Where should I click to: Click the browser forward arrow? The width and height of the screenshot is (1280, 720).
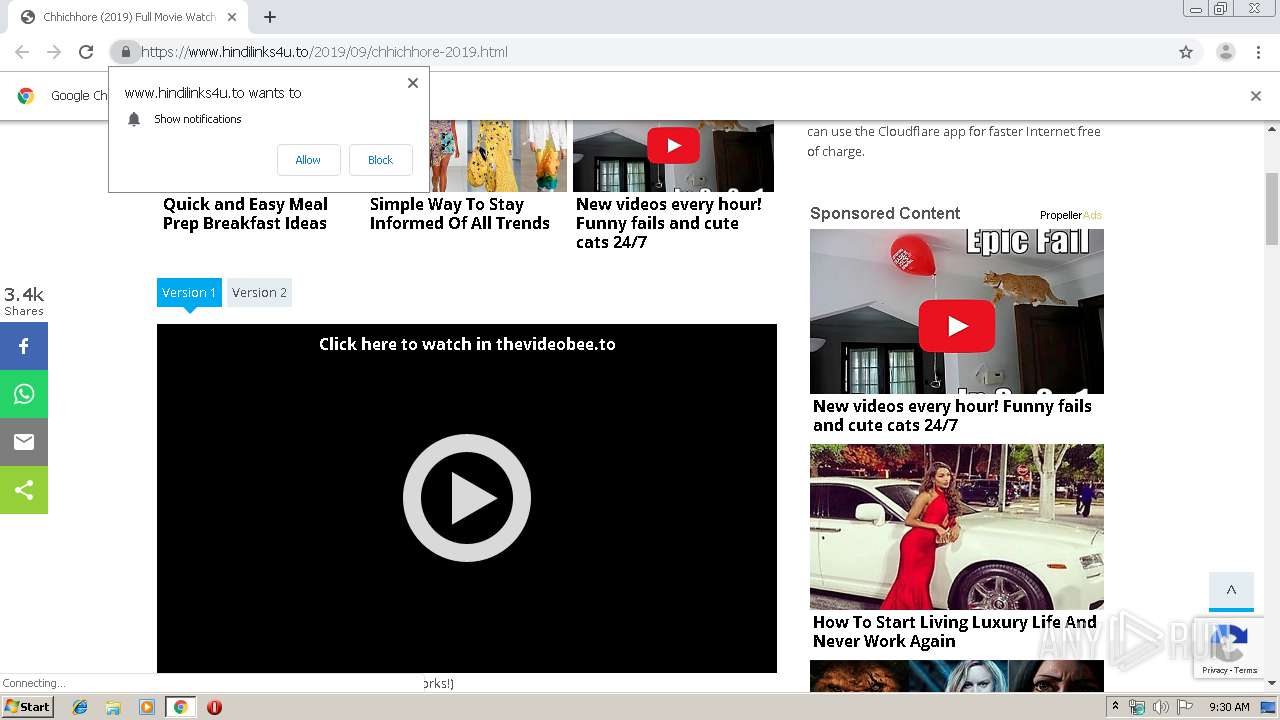point(54,52)
